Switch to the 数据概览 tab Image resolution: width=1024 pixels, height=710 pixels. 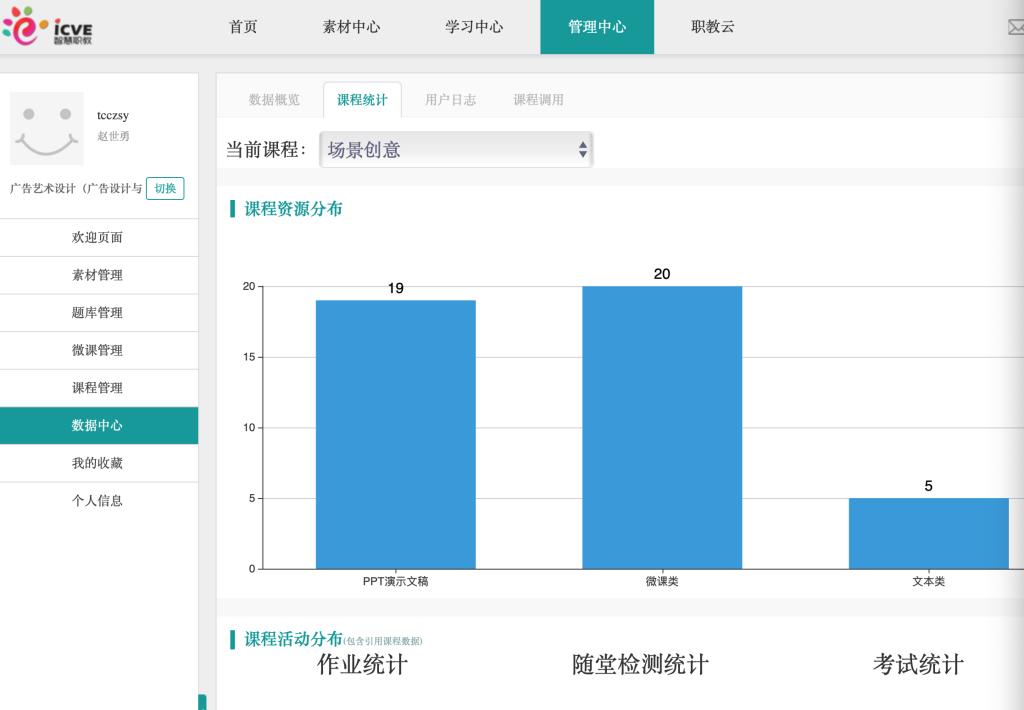pos(274,100)
